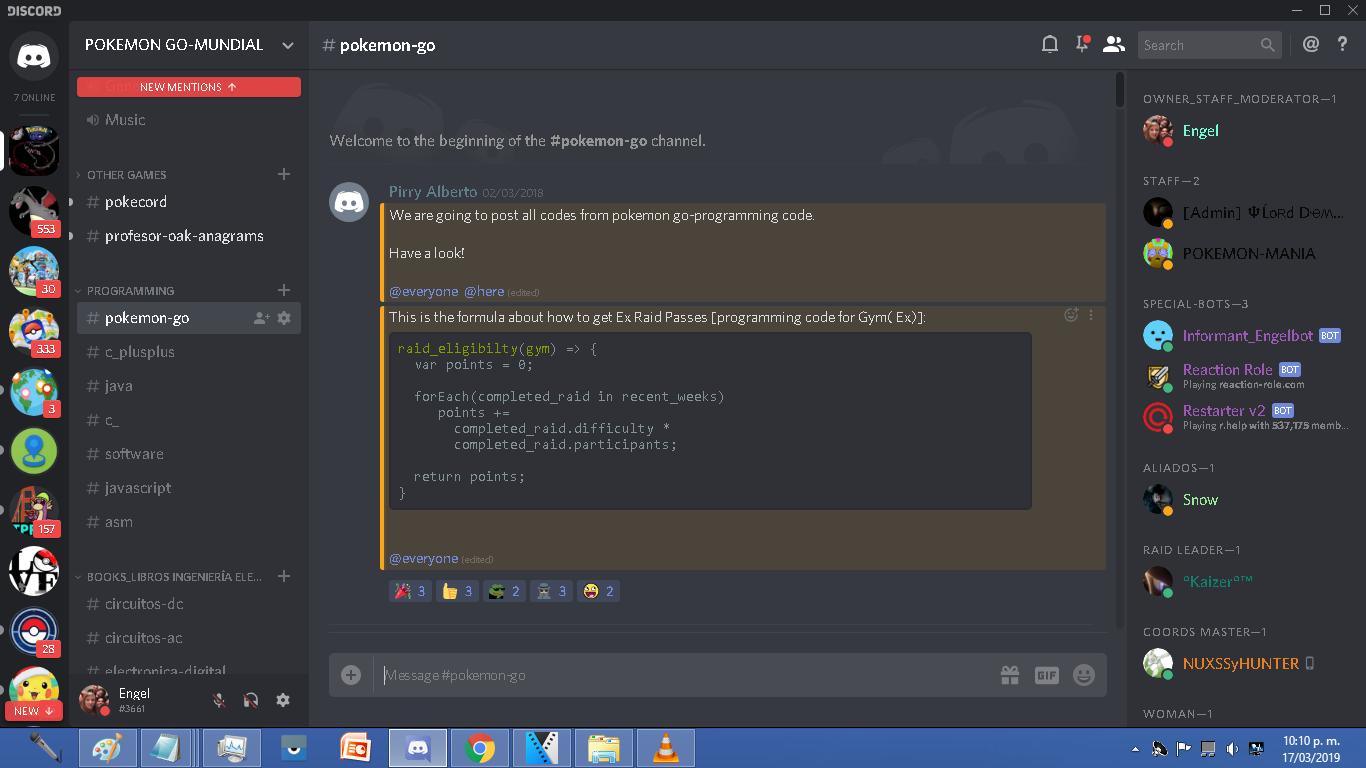Toggle the thumbs up reaction
This screenshot has height=768, width=1366.
pyautogui.click(x=458, y=591)
